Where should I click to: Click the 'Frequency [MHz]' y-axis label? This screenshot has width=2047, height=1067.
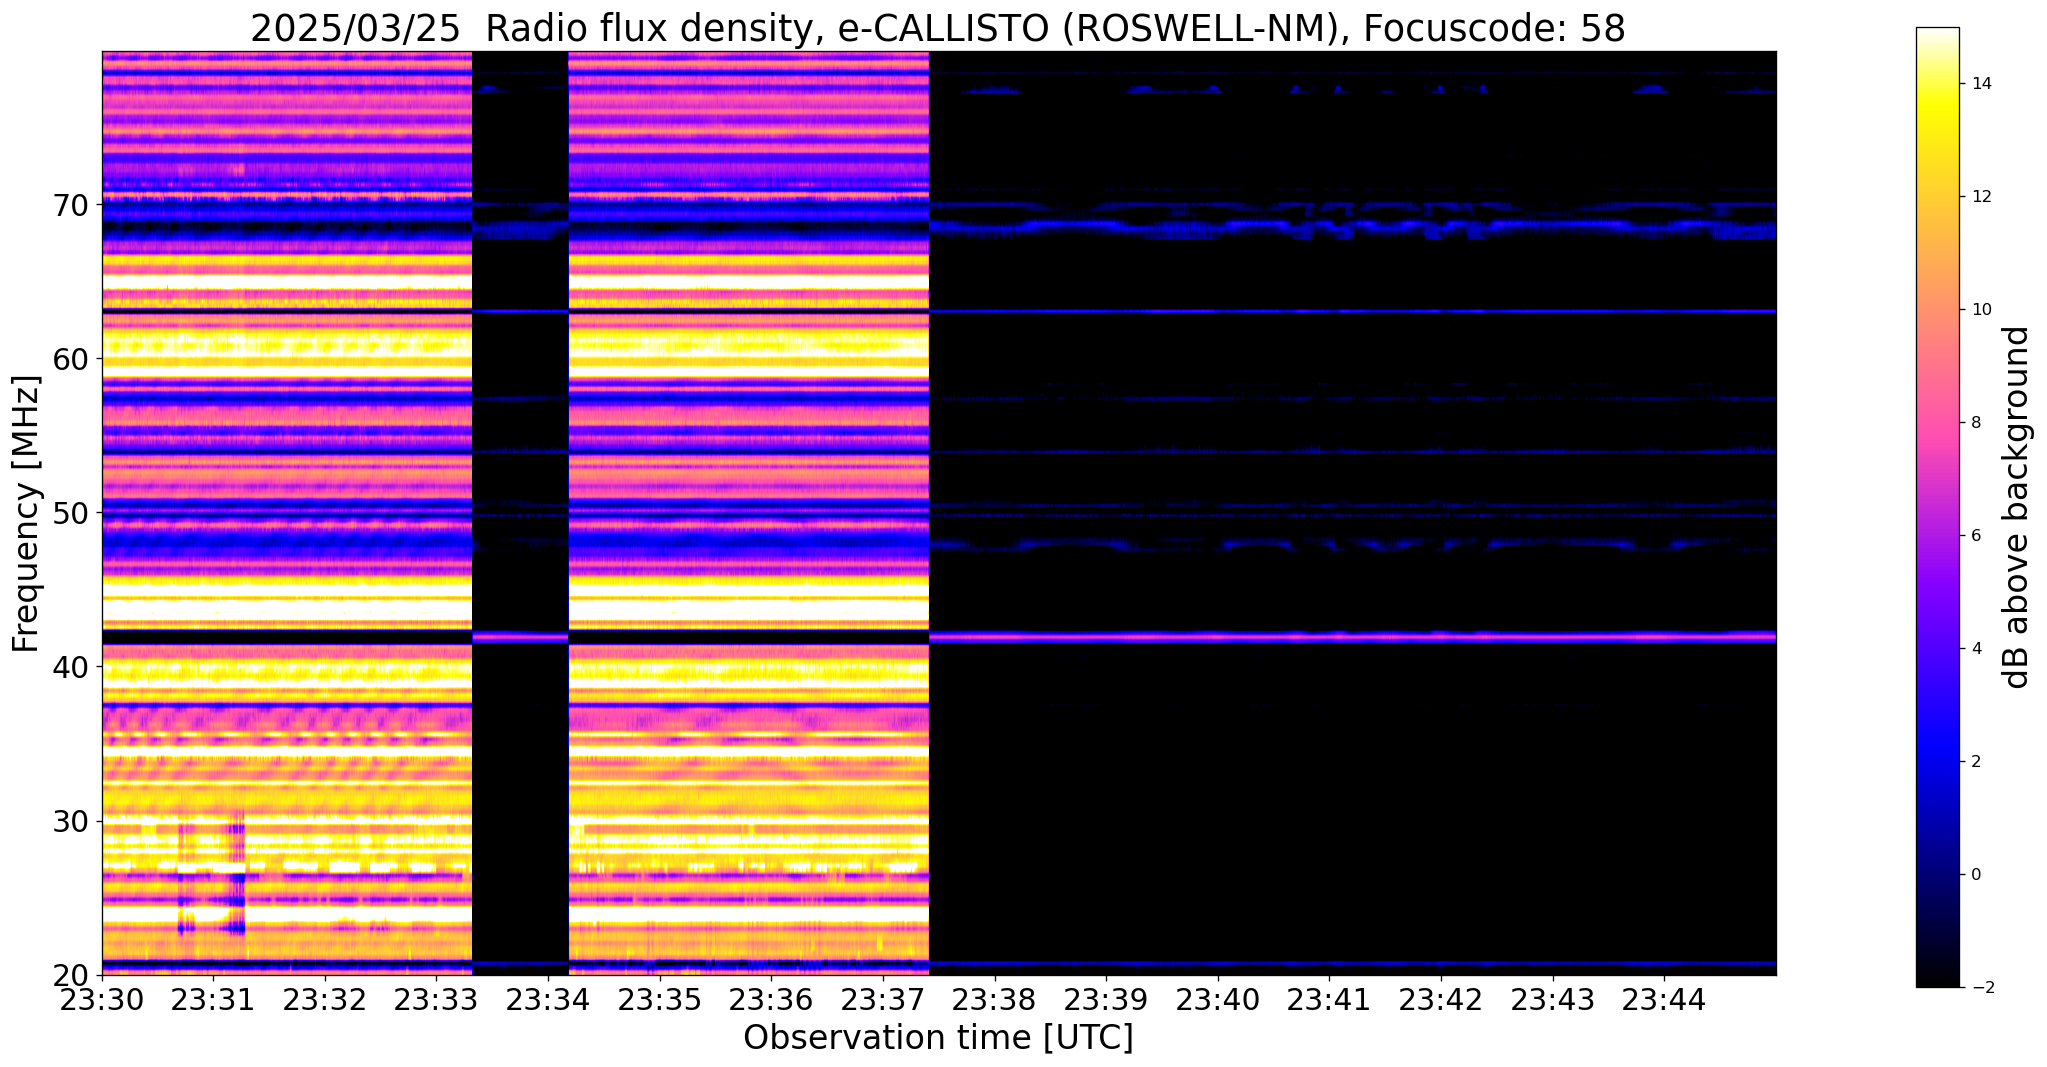26,513
